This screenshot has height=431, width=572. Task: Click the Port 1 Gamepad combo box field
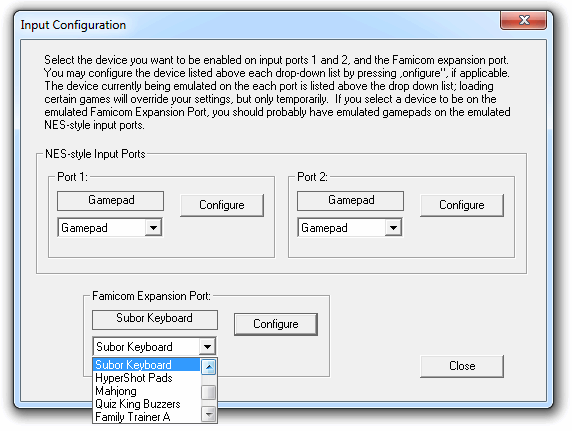click(110, 228)
